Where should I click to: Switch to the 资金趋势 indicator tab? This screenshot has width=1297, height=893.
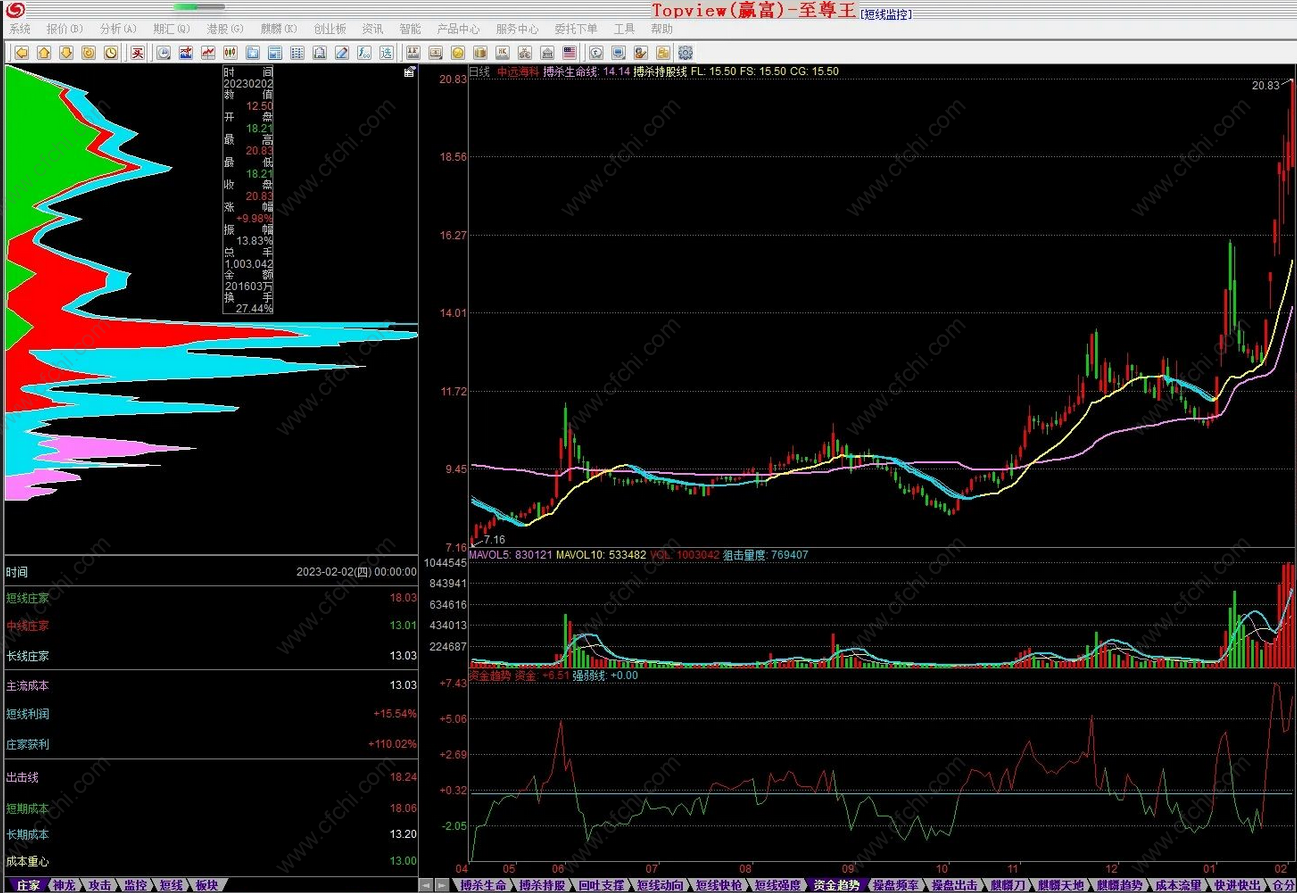[836, 885]
